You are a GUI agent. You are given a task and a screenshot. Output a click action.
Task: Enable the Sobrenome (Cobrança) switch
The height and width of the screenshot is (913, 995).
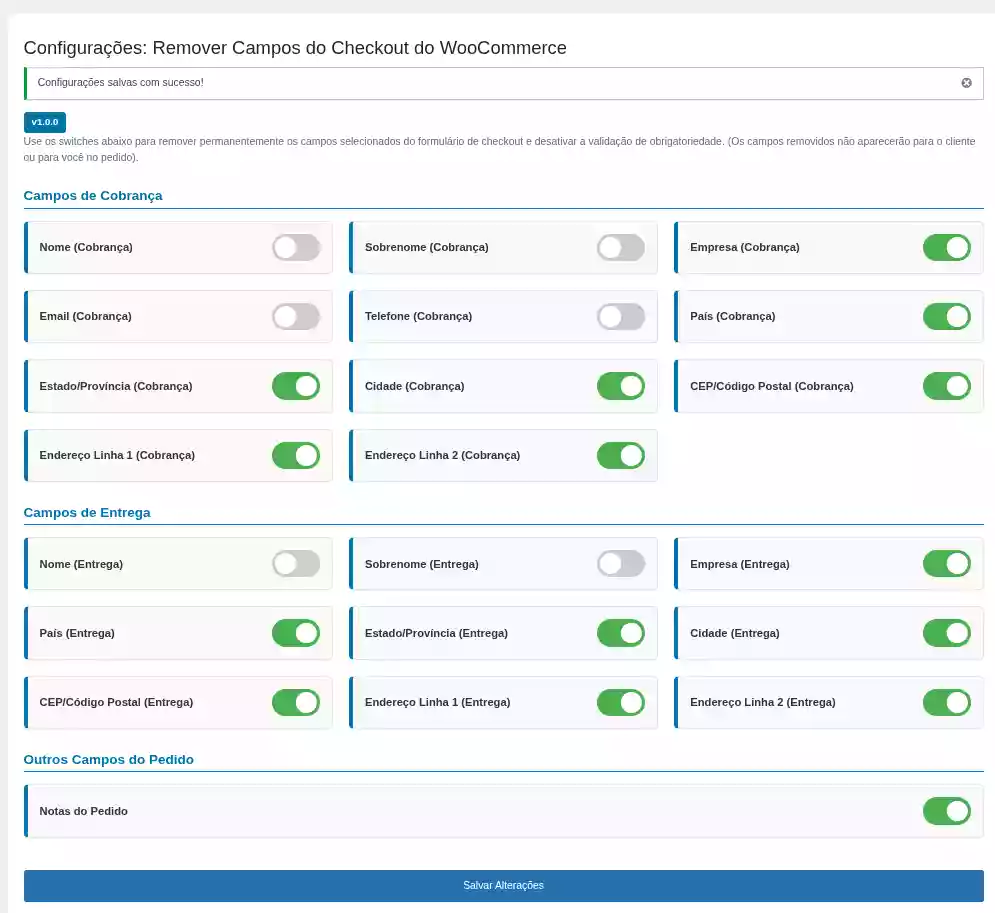pyautogui.click(x=621, y=248)
